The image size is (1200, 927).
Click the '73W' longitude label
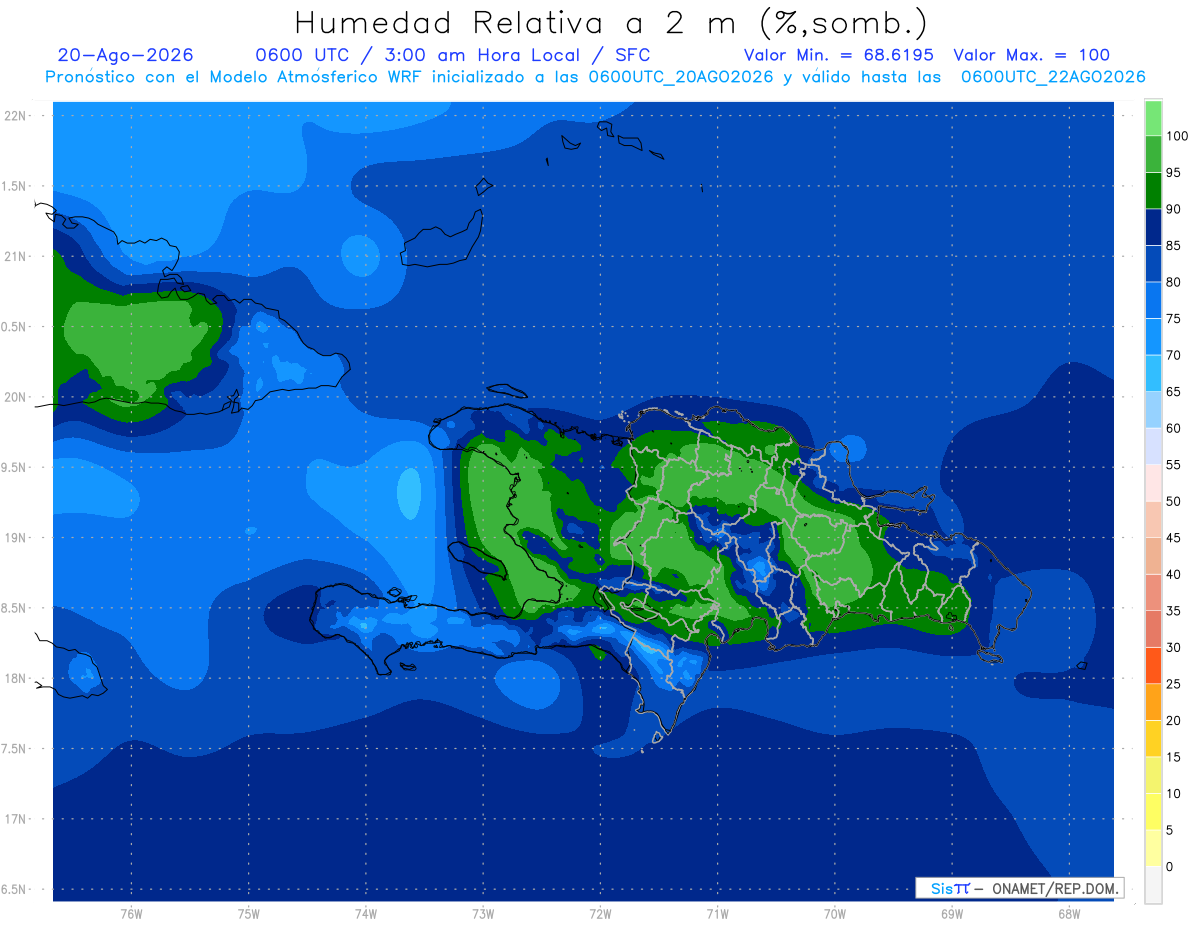(x=483, y=914)
